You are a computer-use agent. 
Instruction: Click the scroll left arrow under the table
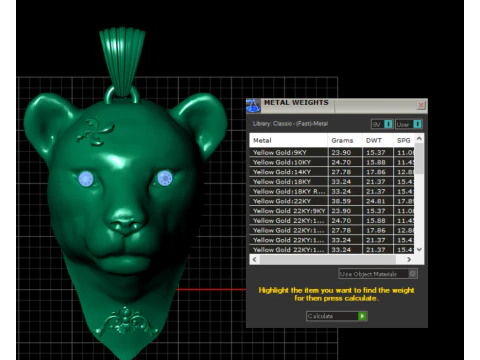pos(255,259)
